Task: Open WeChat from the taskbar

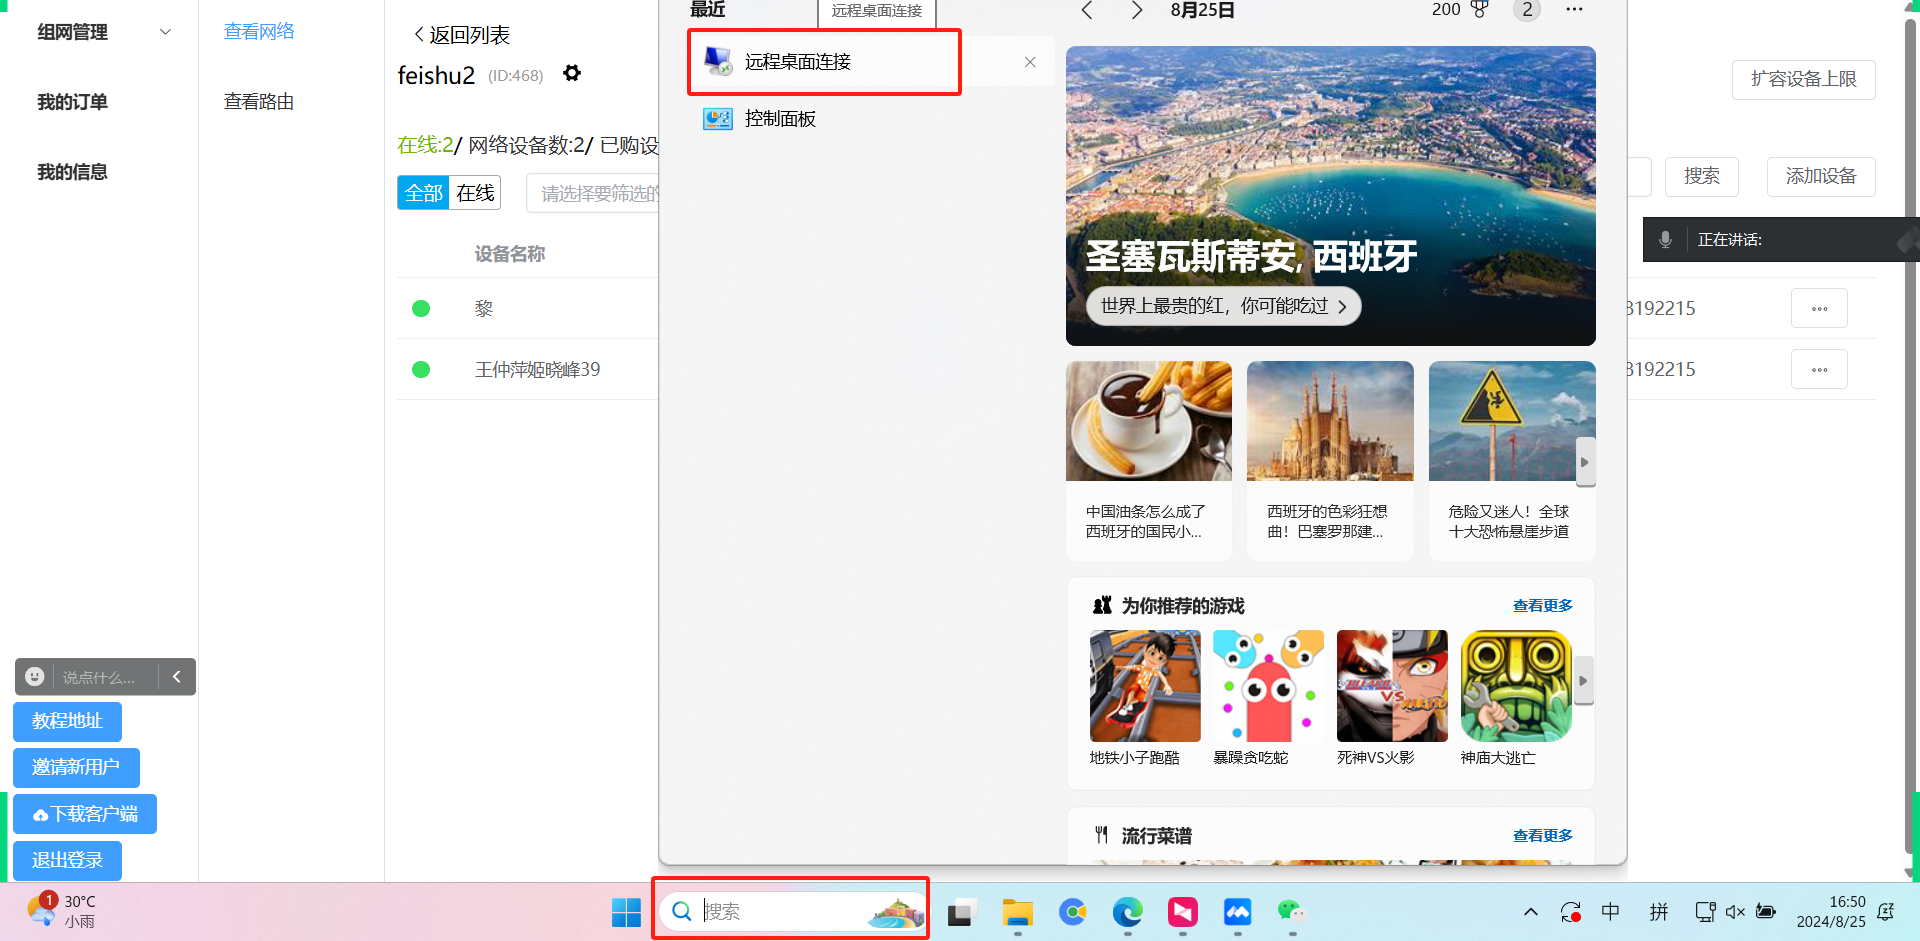Action: click(1291, 913)
